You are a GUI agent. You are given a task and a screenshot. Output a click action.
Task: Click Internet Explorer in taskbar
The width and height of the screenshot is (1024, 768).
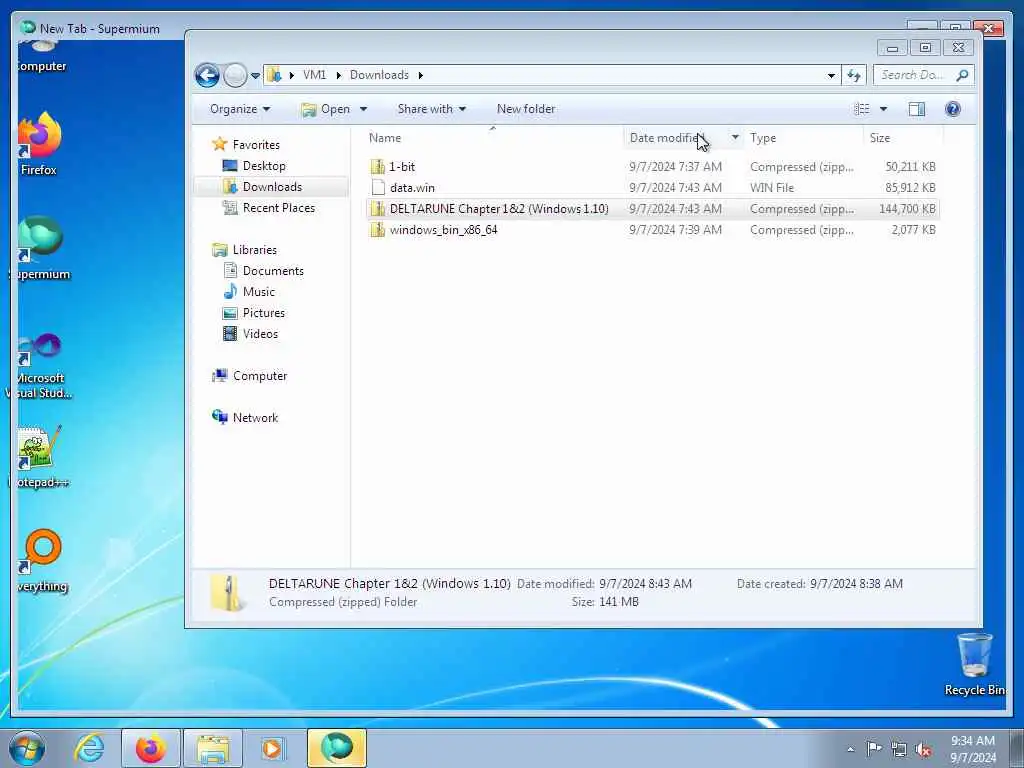(x=89, y=748)
